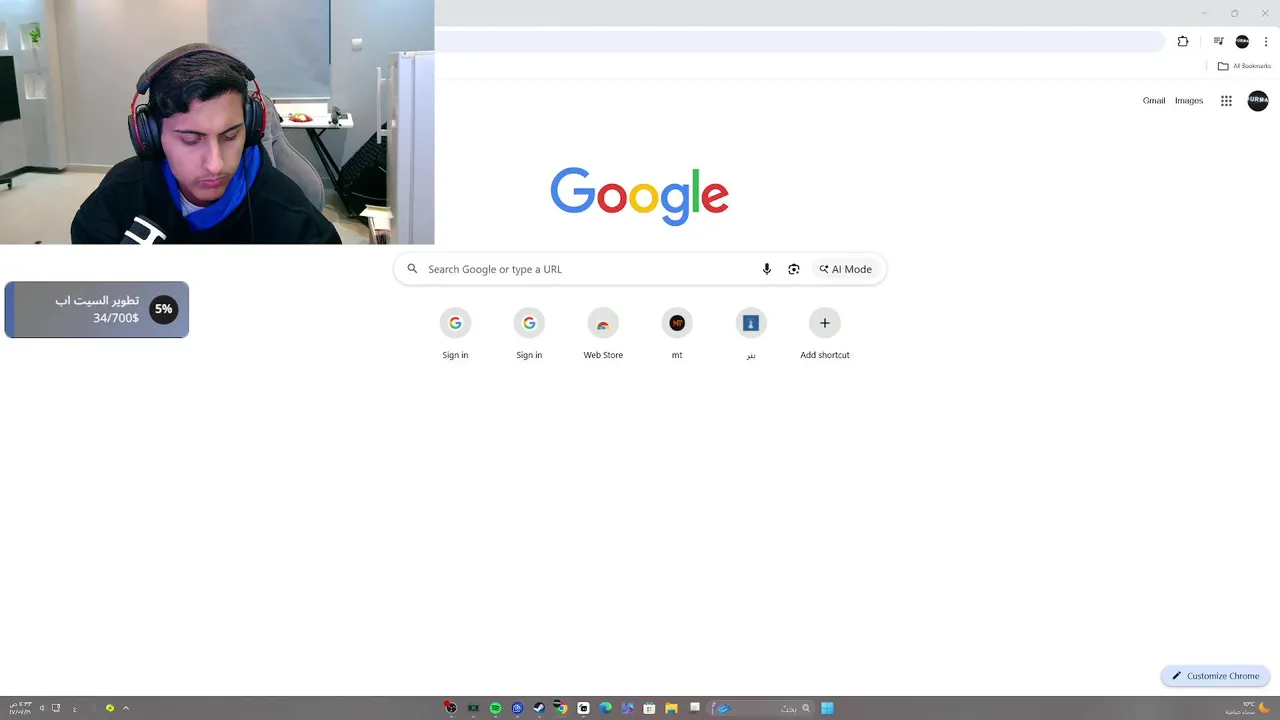The image size is (1280, 720).
Task: Open Gmail link
Action: click(x=1154, y=100)
